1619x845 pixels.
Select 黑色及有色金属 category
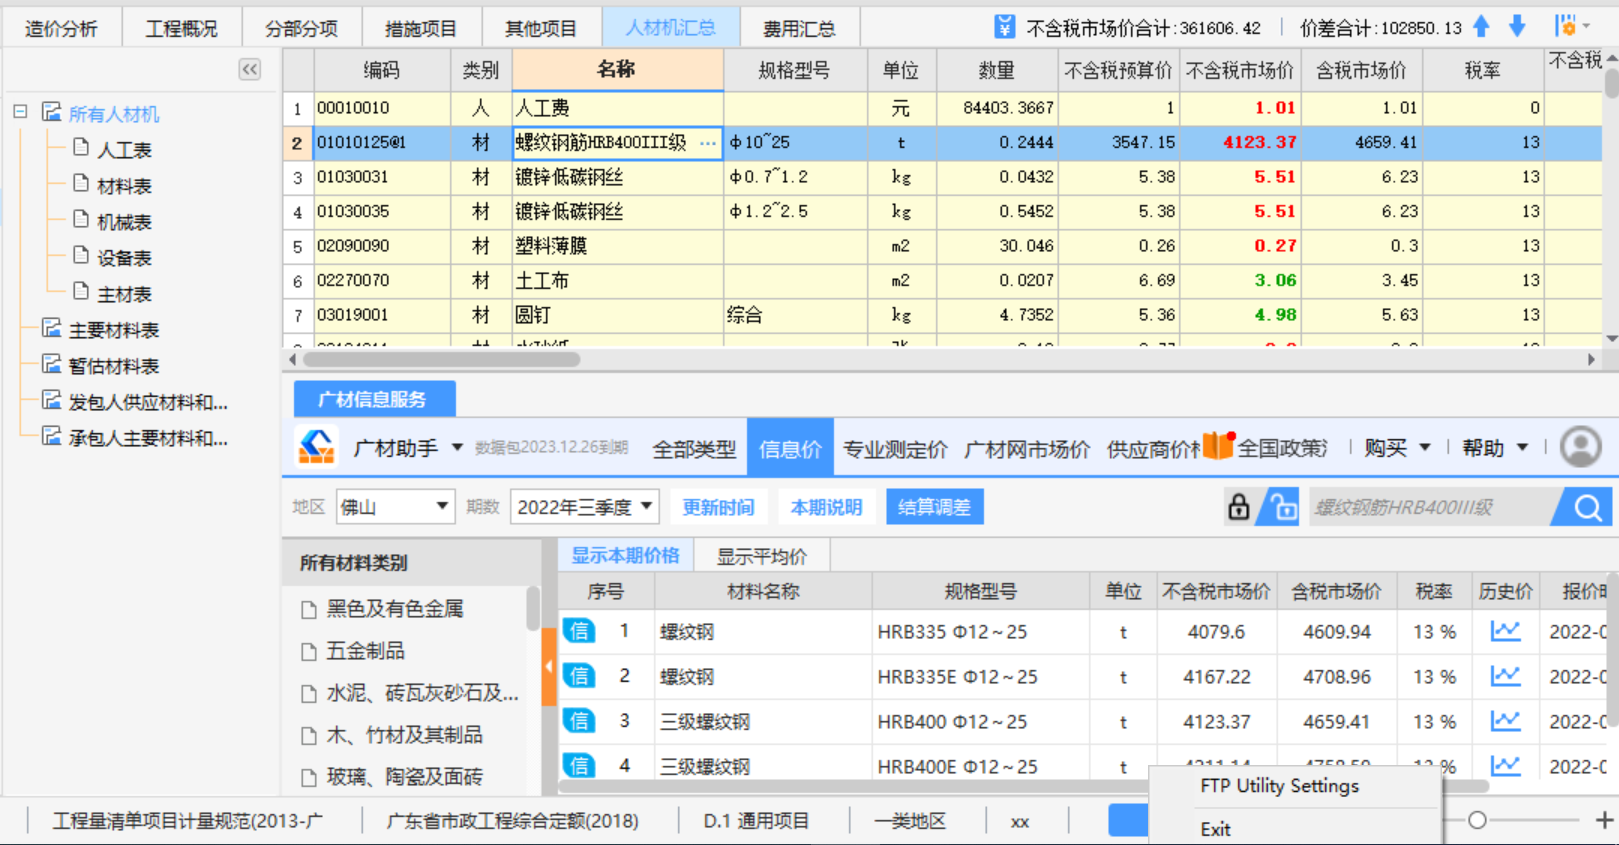click(394, 609)
